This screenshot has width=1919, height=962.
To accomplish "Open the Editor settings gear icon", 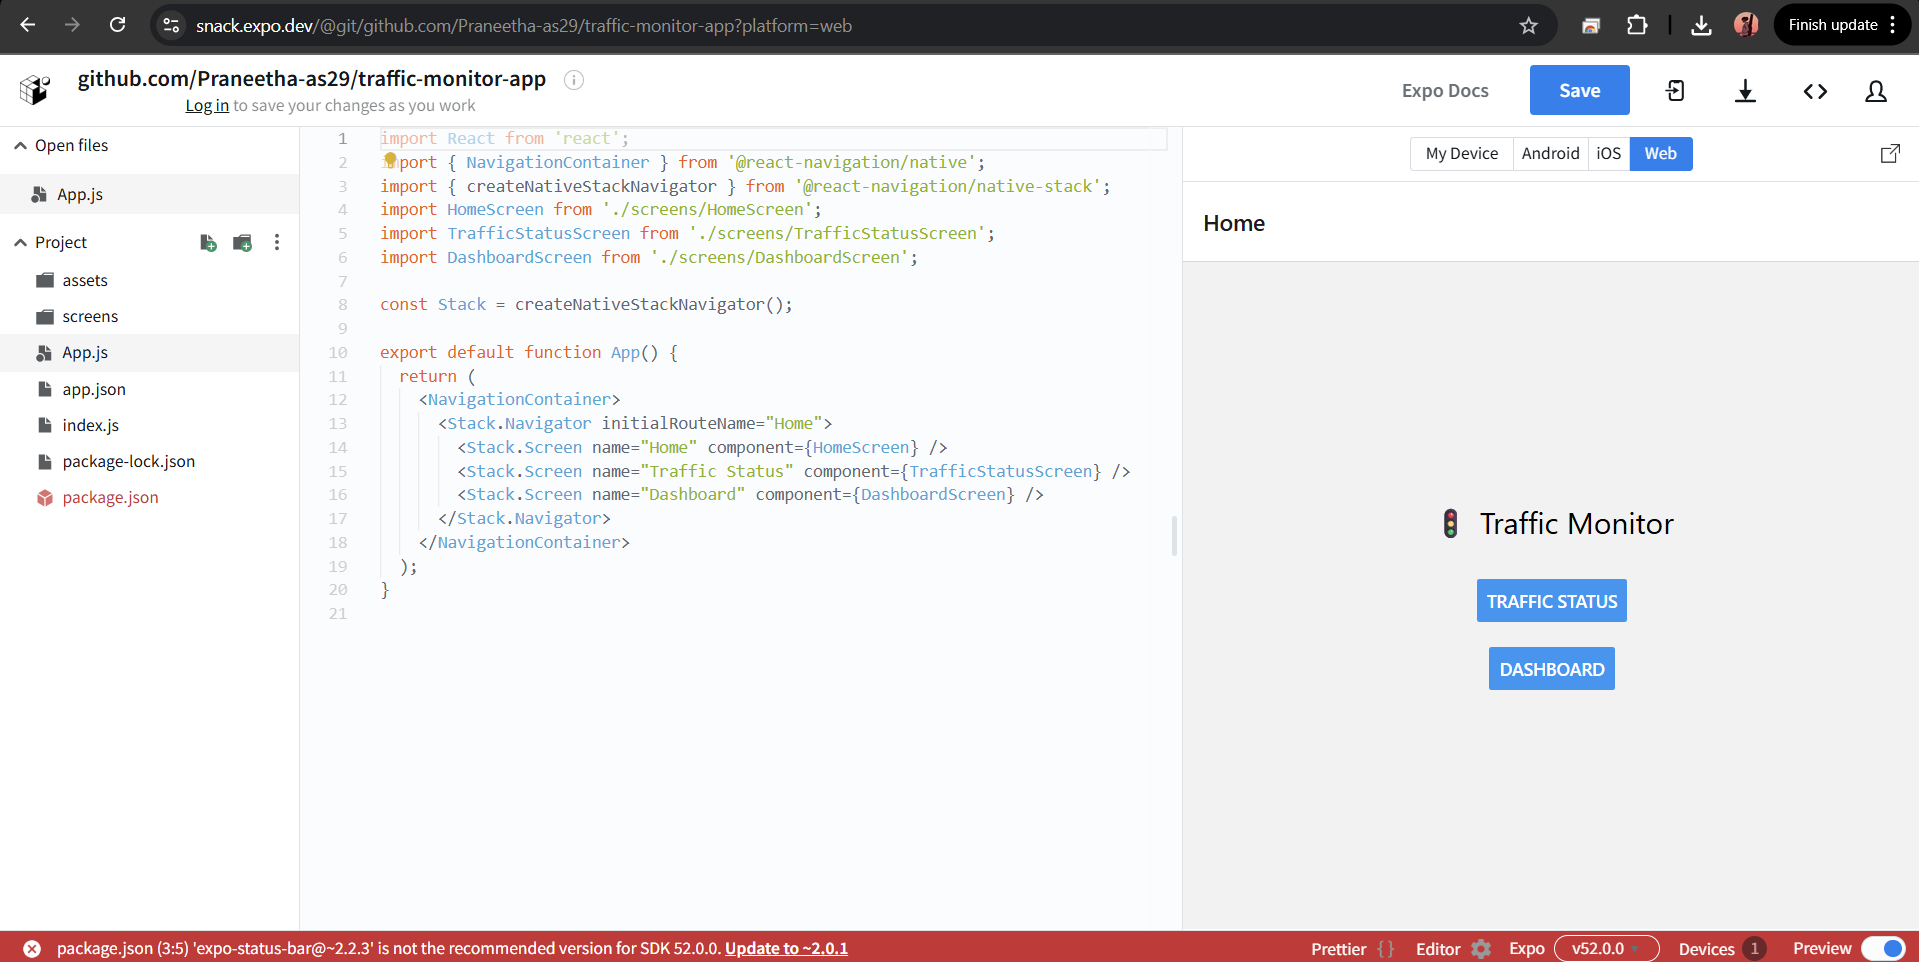I will tap(1481, 949).
